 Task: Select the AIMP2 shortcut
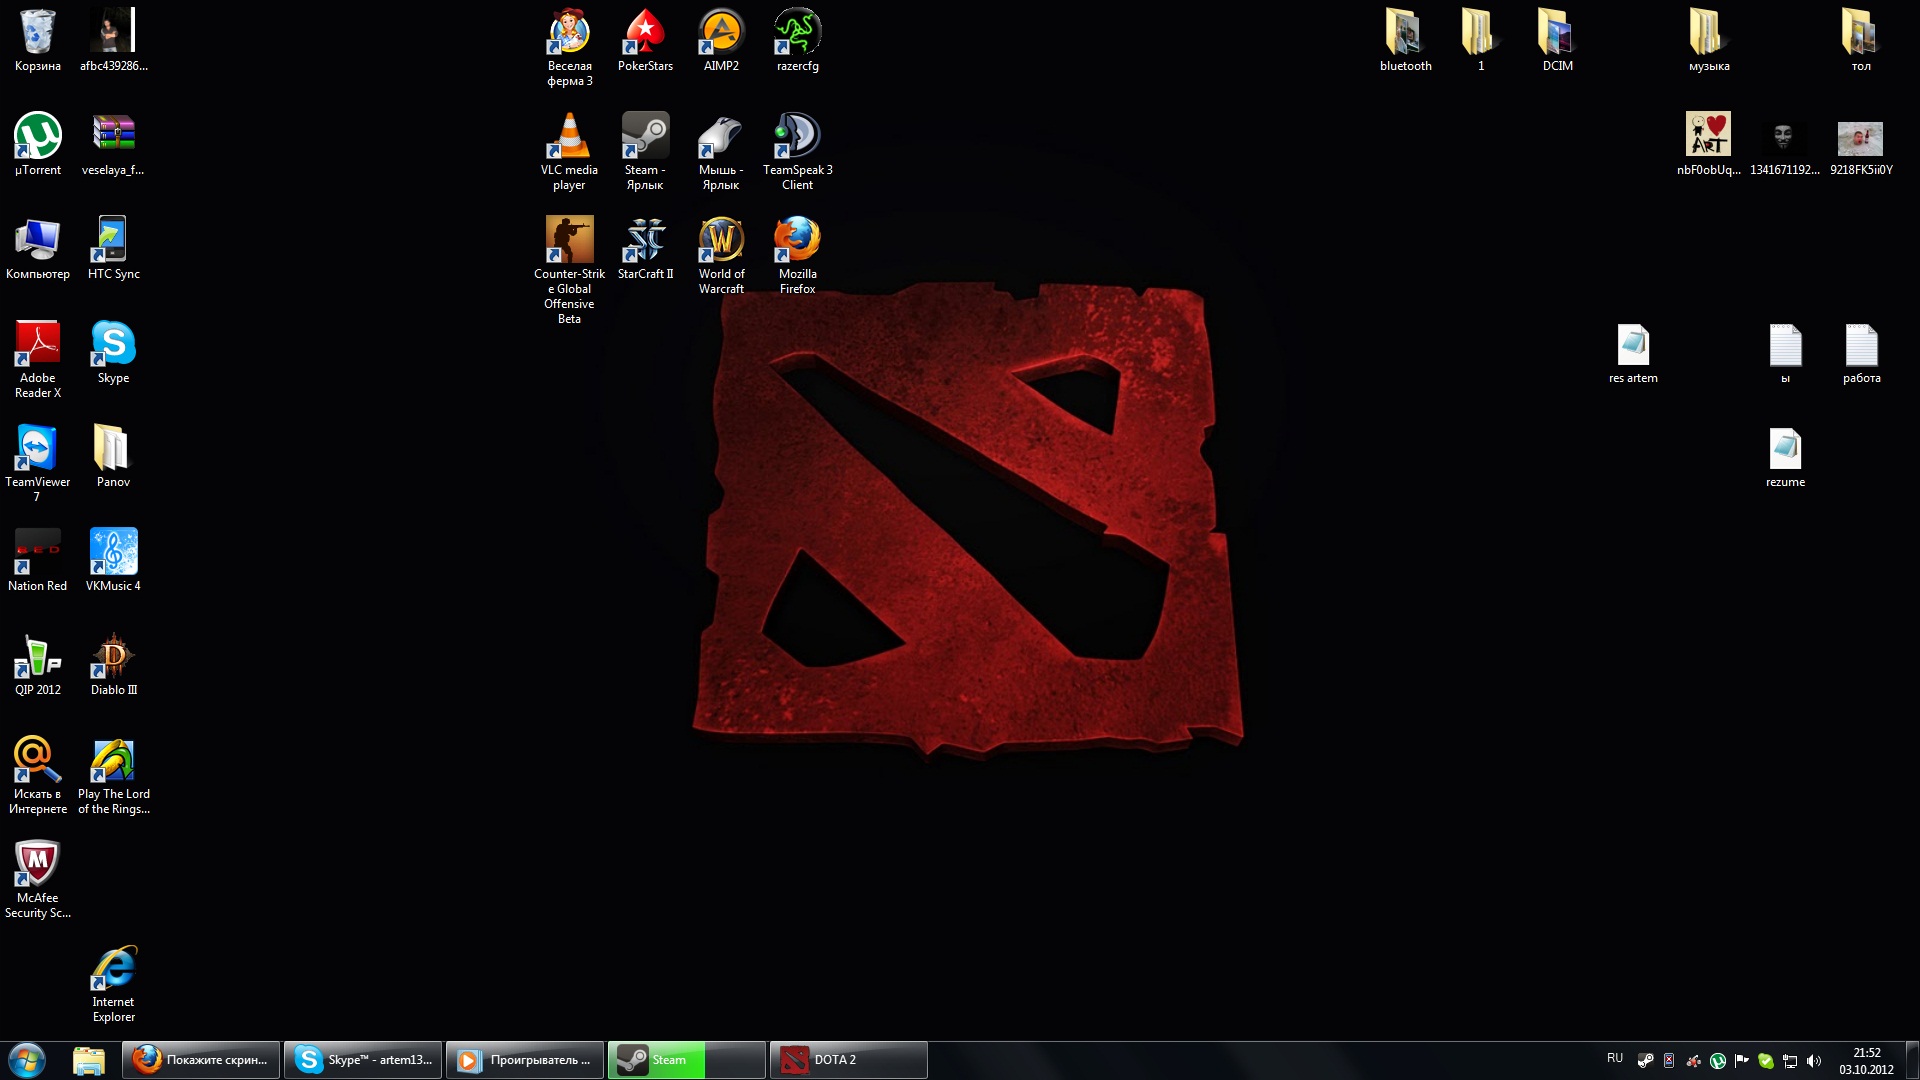pos(722,40)
